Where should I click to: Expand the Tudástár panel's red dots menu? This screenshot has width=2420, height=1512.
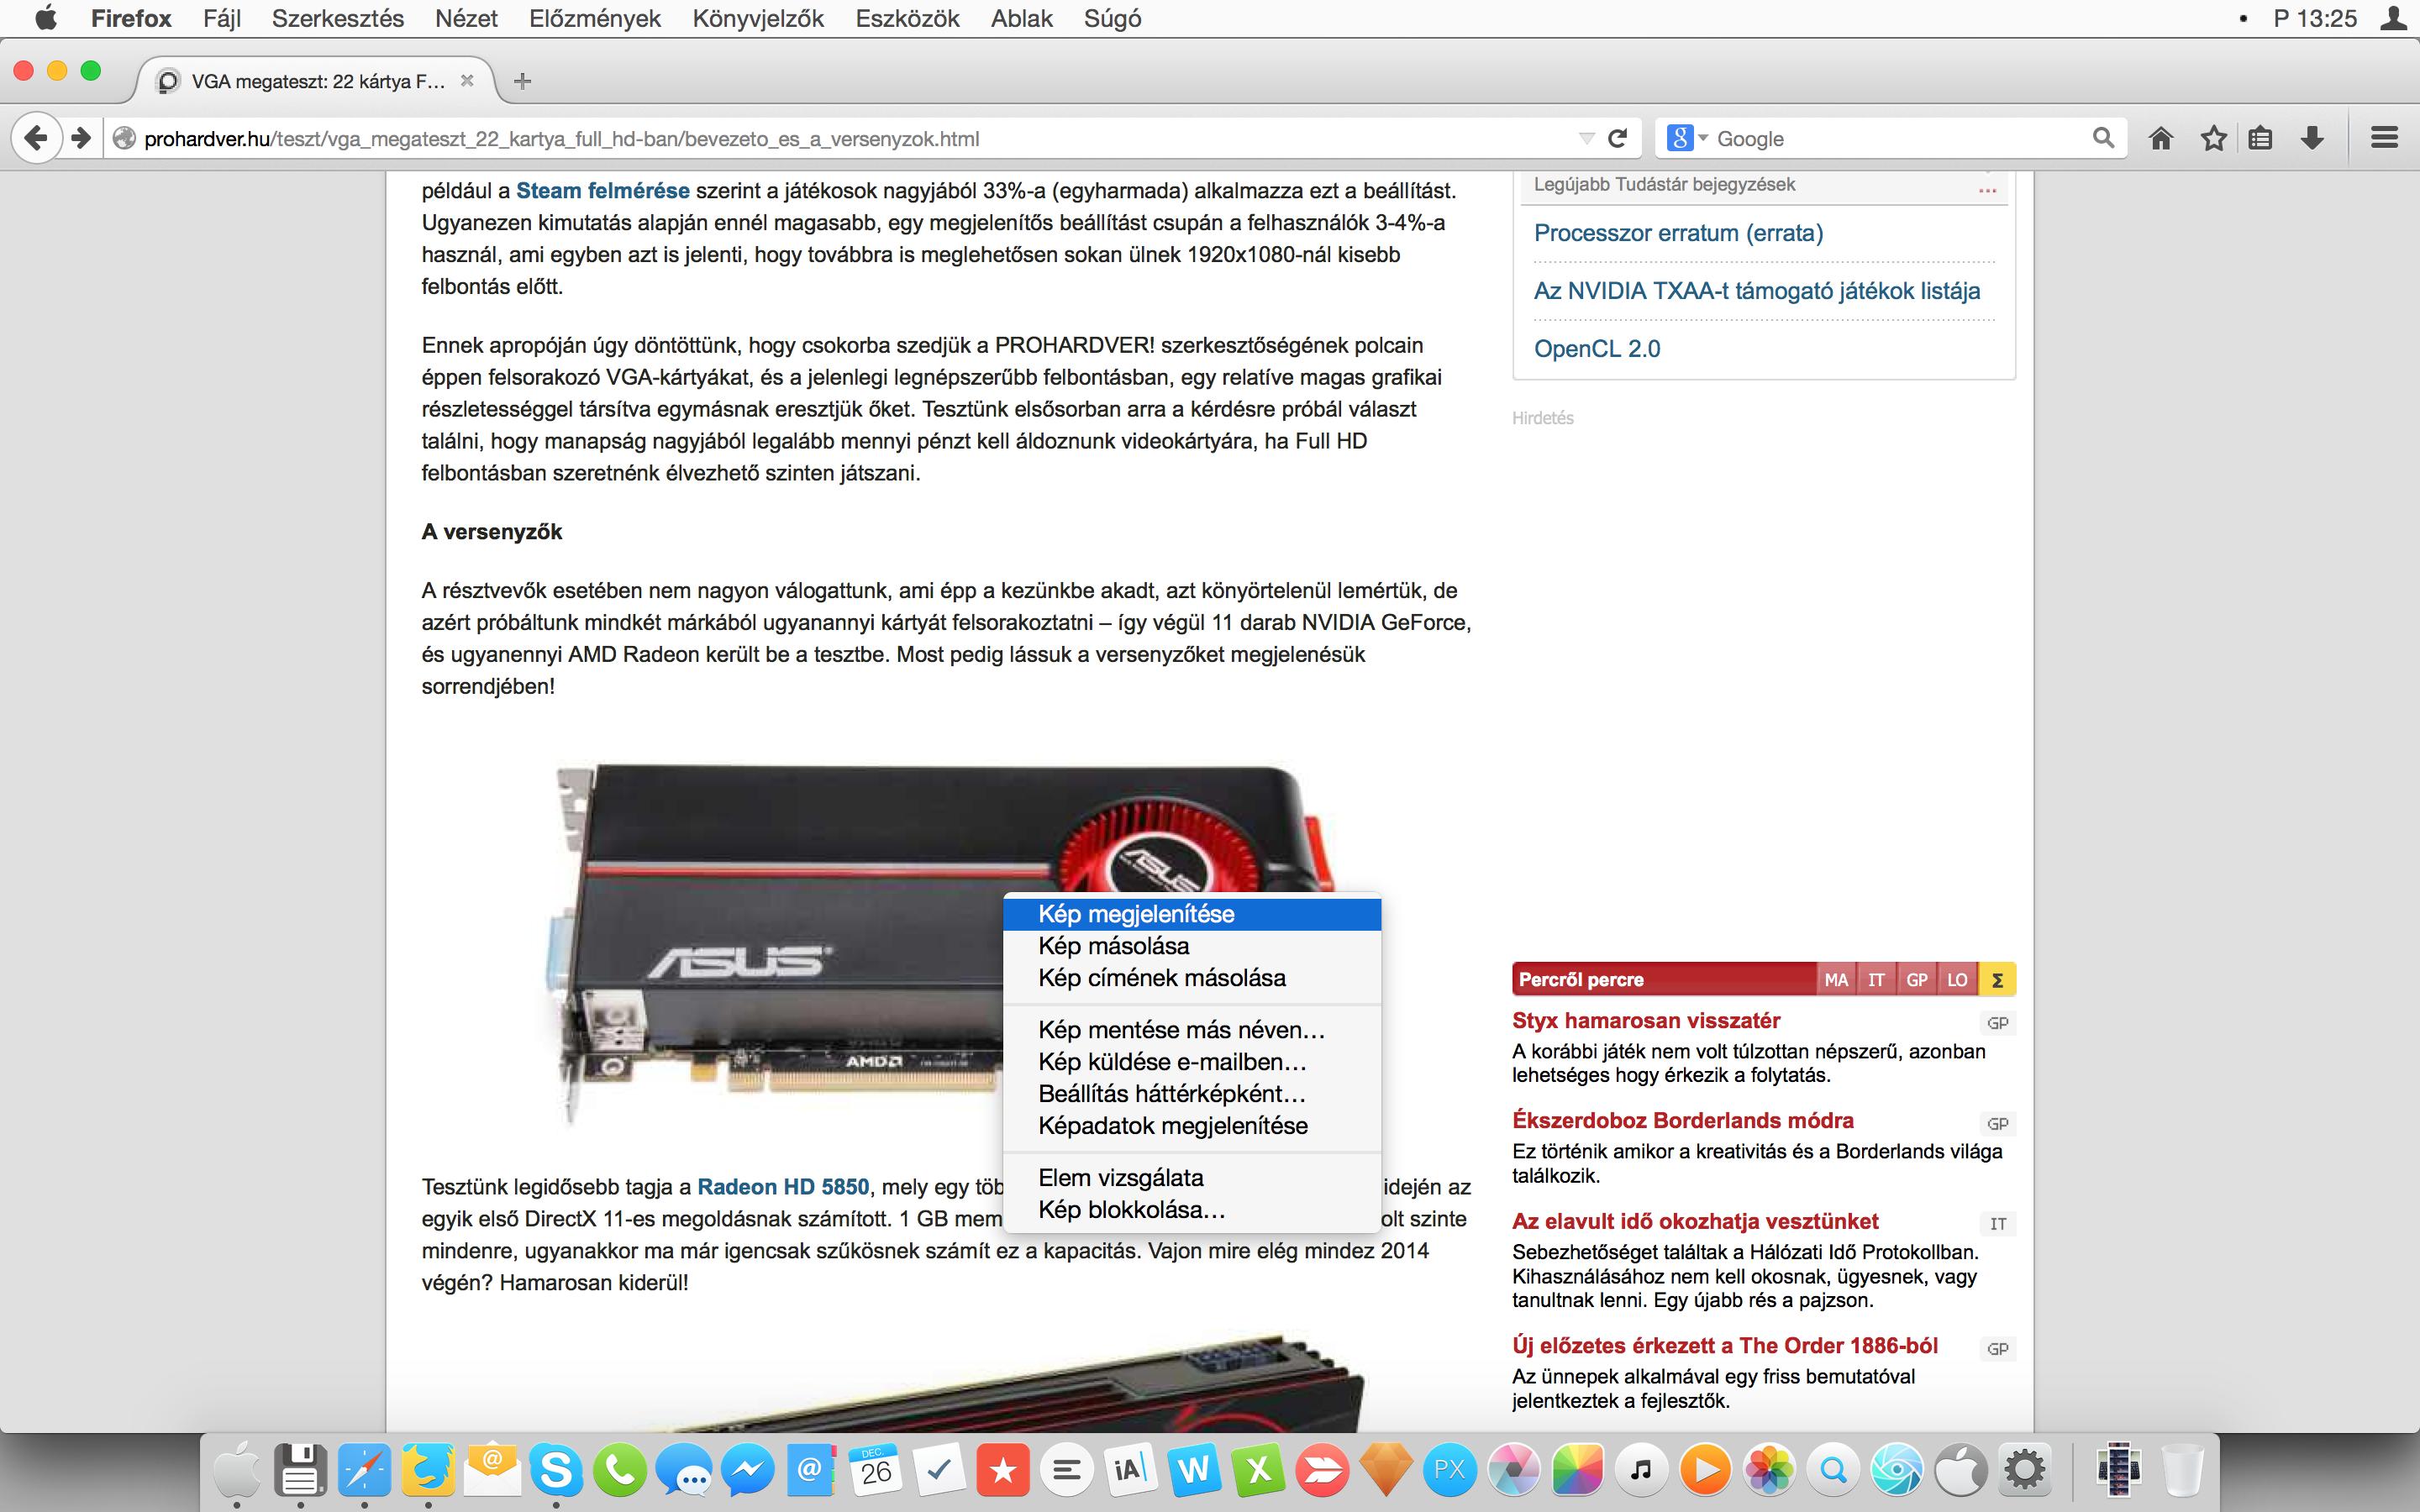pyautogui.click(x=1986, y=189)
